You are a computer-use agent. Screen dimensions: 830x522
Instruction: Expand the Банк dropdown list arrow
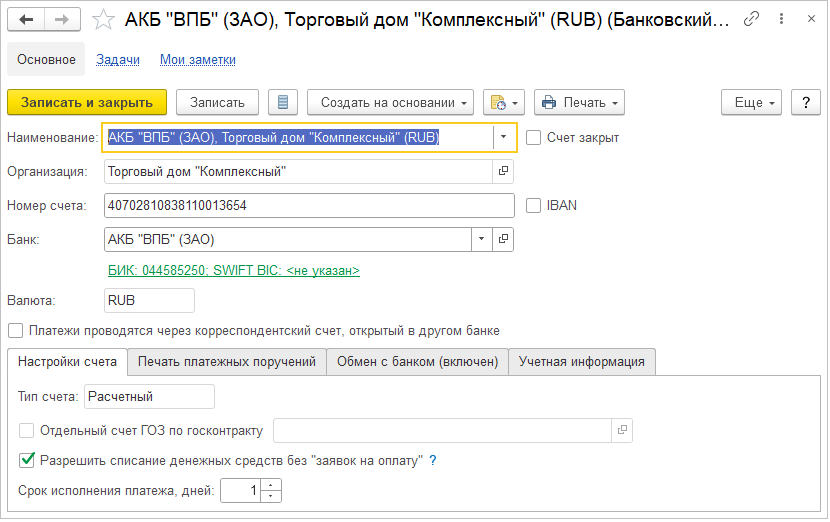click(481, 240)
